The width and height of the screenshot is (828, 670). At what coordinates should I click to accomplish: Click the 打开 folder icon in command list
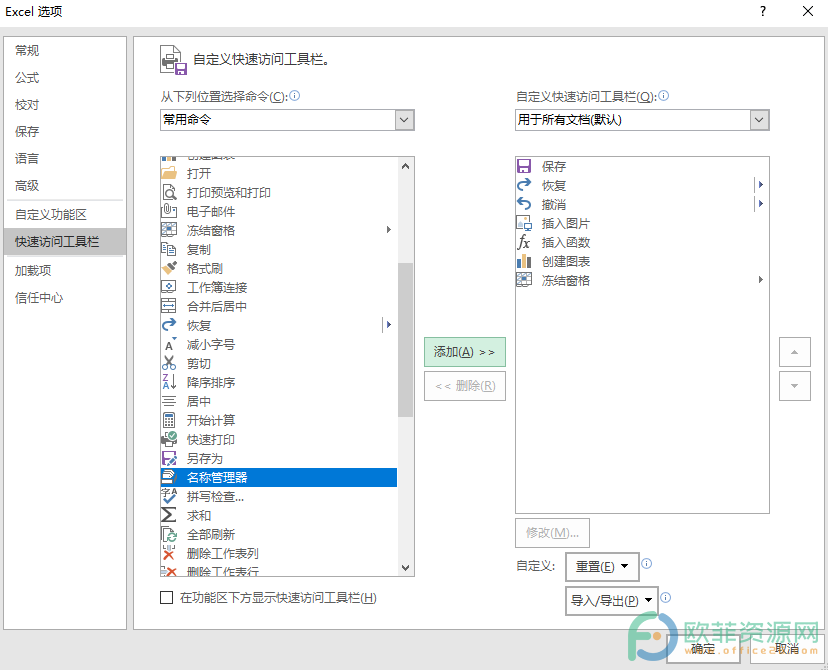169,173
